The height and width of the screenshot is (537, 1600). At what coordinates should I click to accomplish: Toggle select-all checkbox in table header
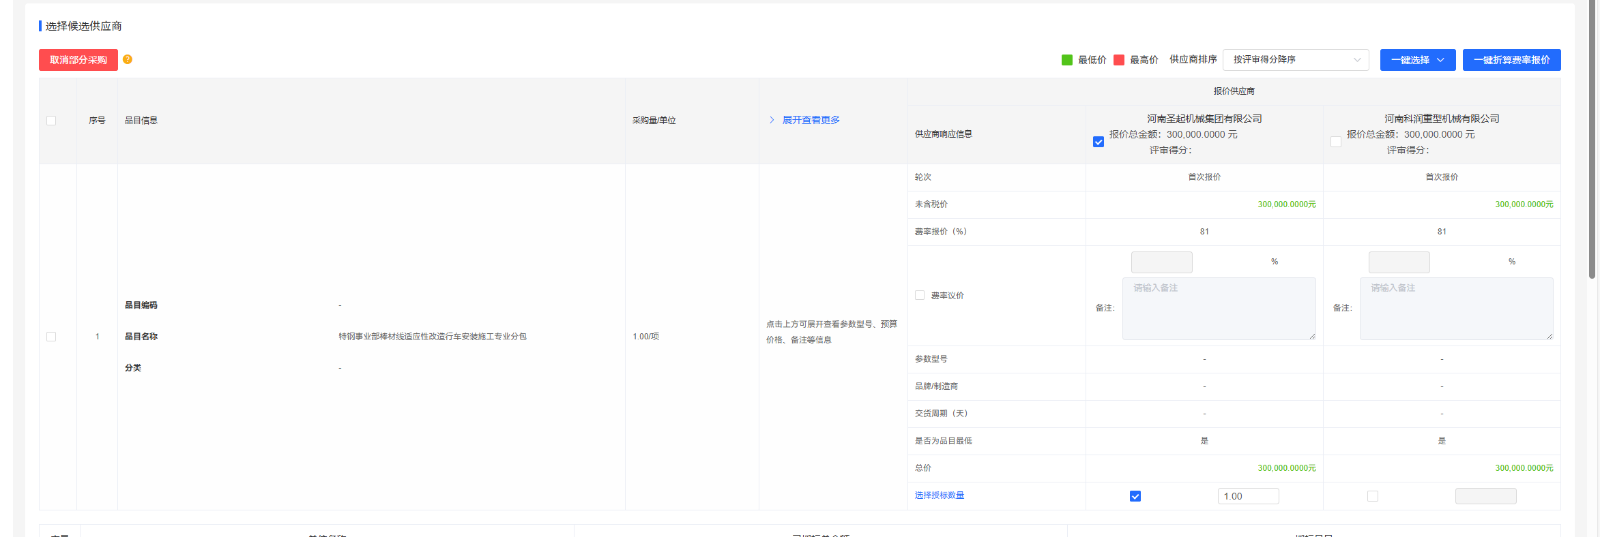51,121
